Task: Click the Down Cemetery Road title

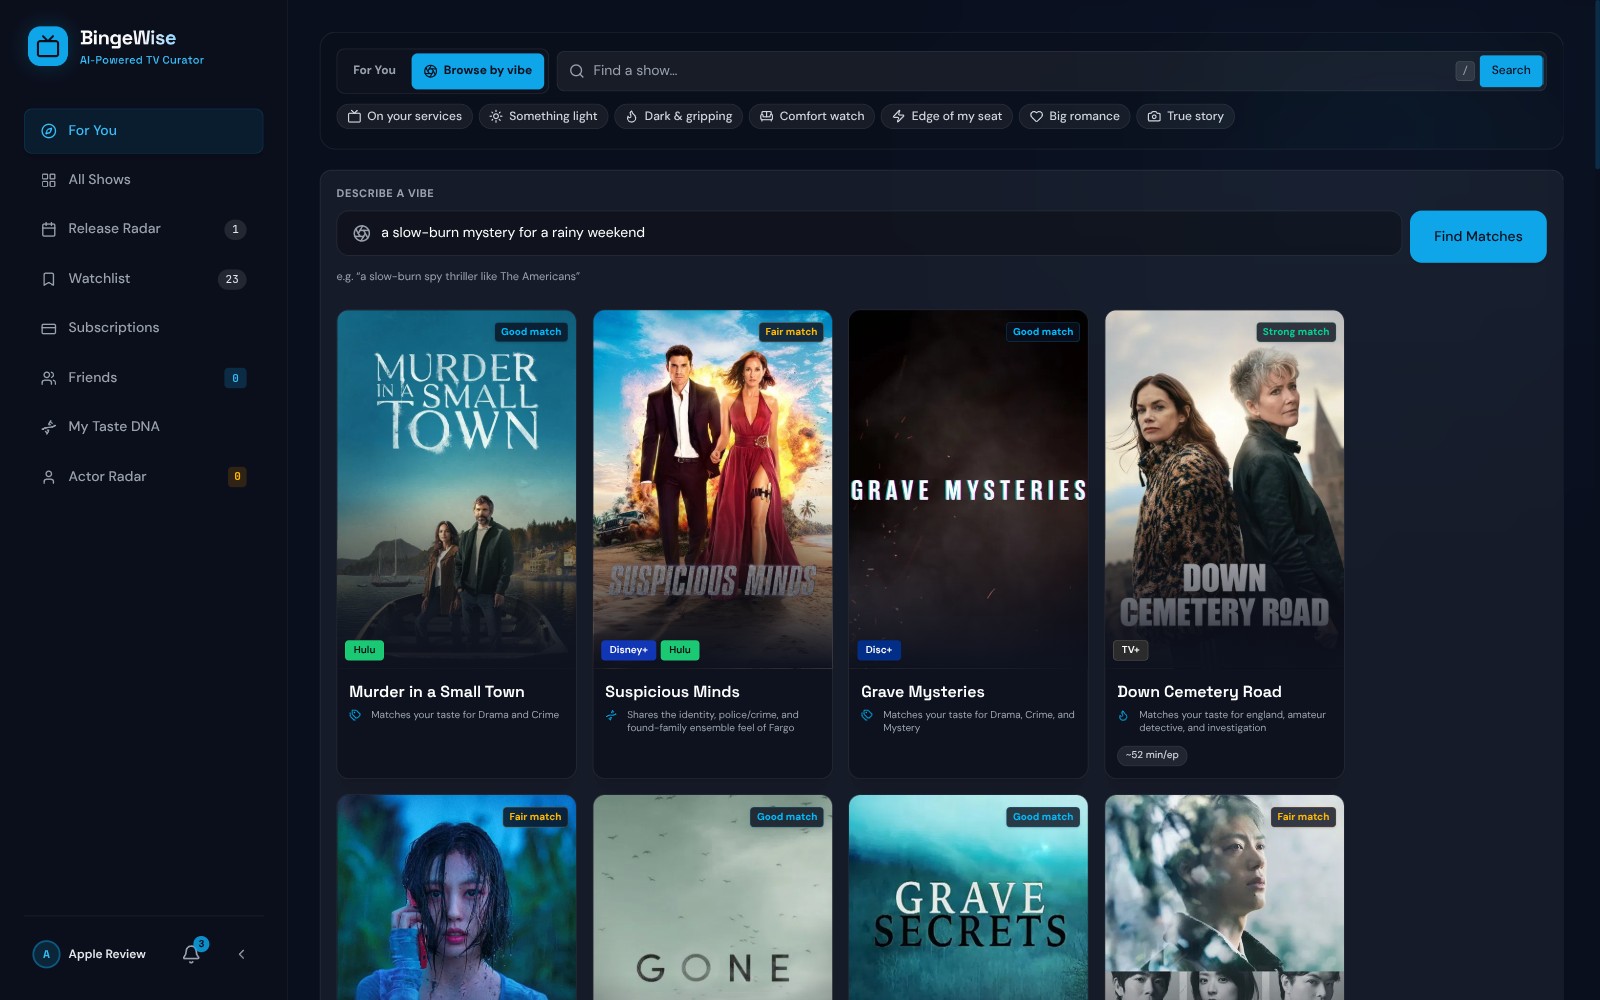Action: click(x=1199, y=692)
